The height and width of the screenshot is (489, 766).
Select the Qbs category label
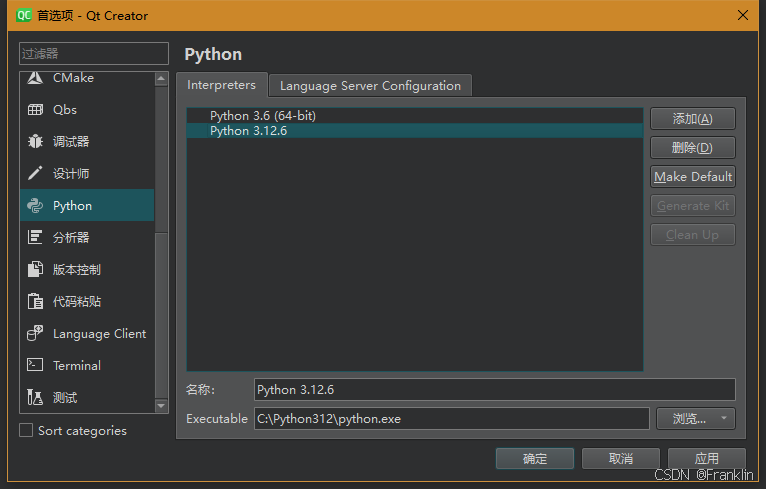pyautogui.click(x=65, y=110)
